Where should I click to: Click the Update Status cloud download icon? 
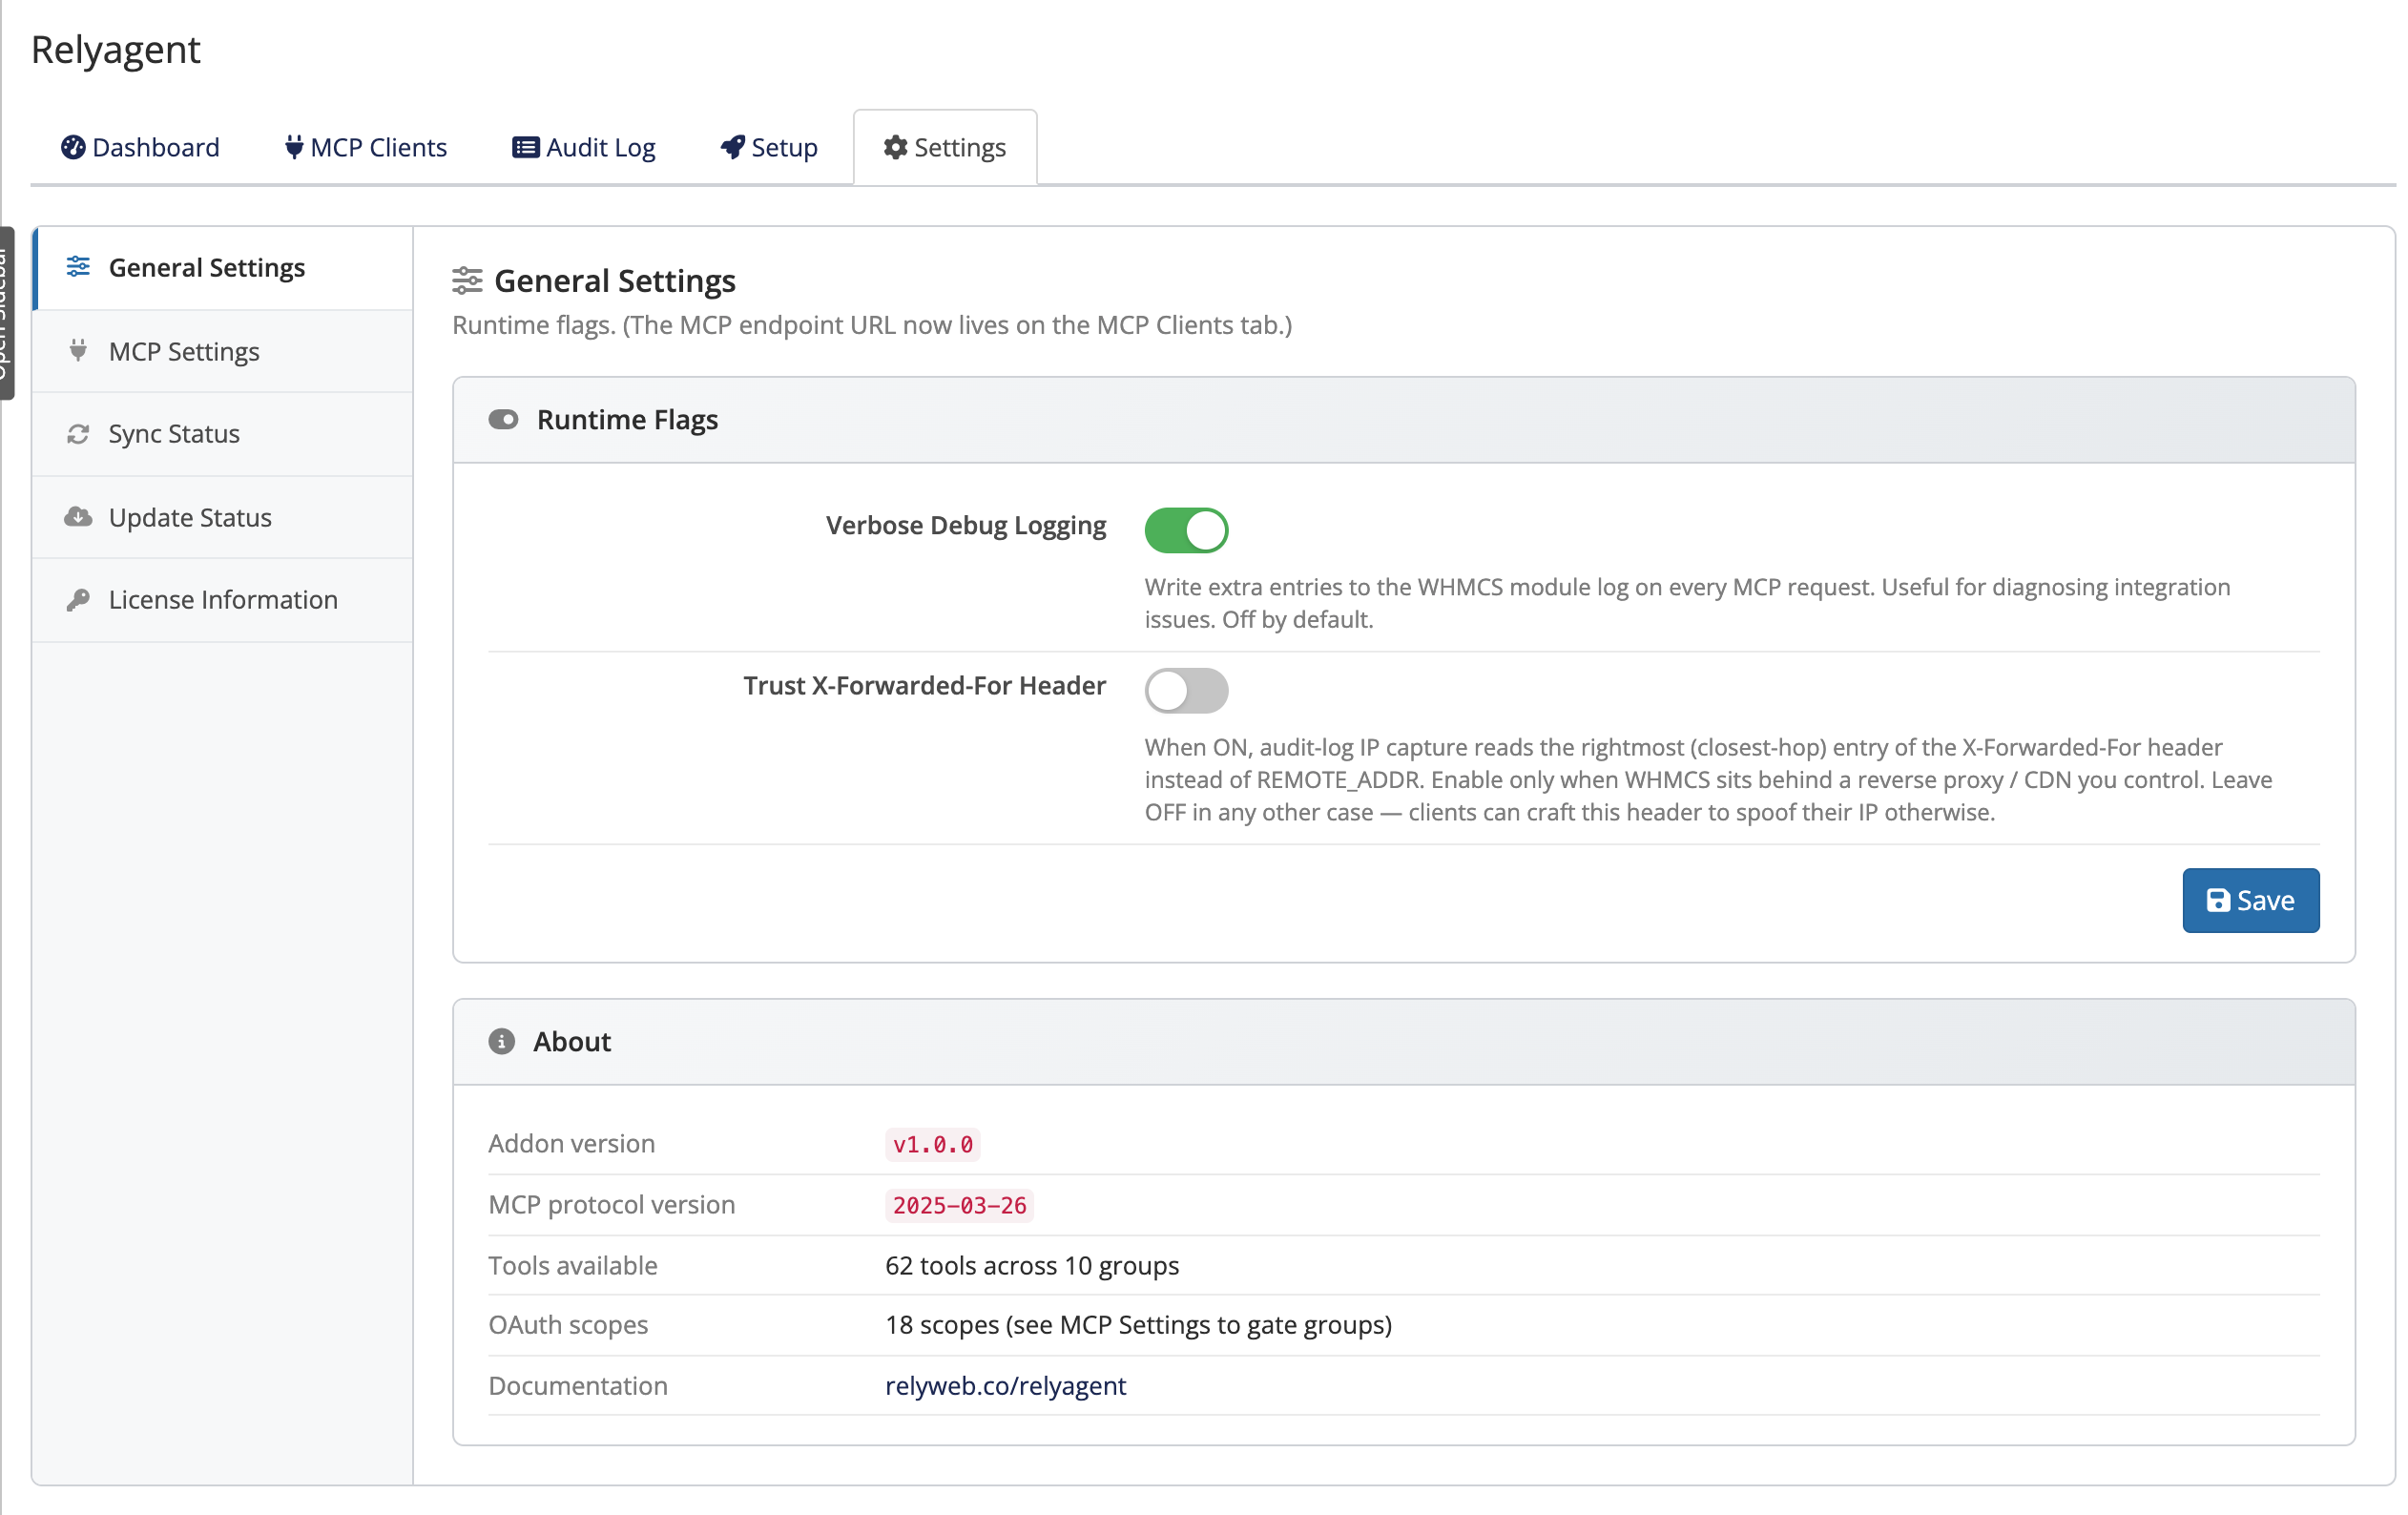pos(78,517)
